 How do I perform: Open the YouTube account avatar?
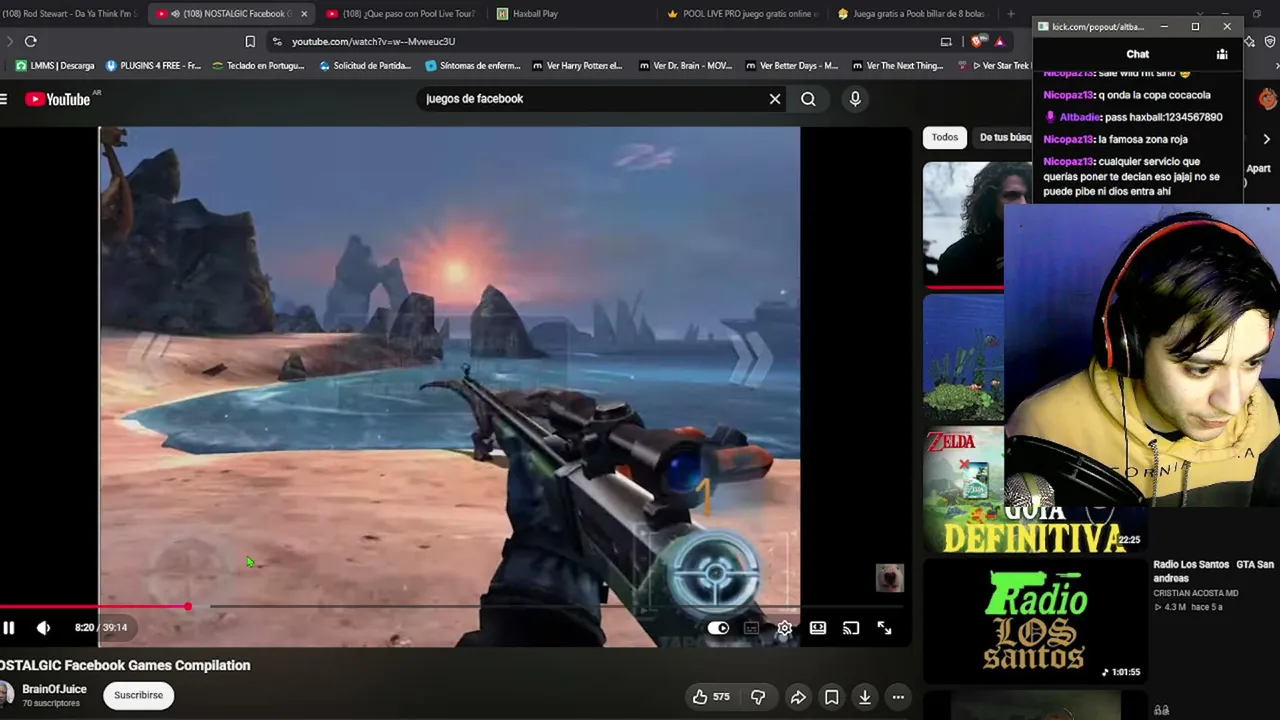(x=1268, y=99)
